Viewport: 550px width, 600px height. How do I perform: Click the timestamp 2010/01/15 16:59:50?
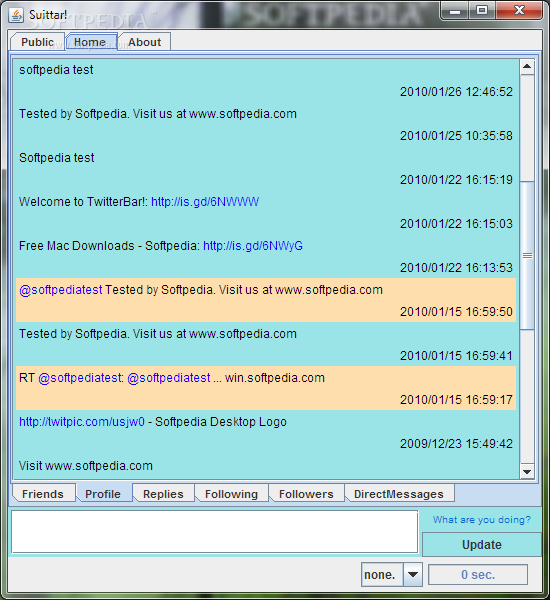456,311
